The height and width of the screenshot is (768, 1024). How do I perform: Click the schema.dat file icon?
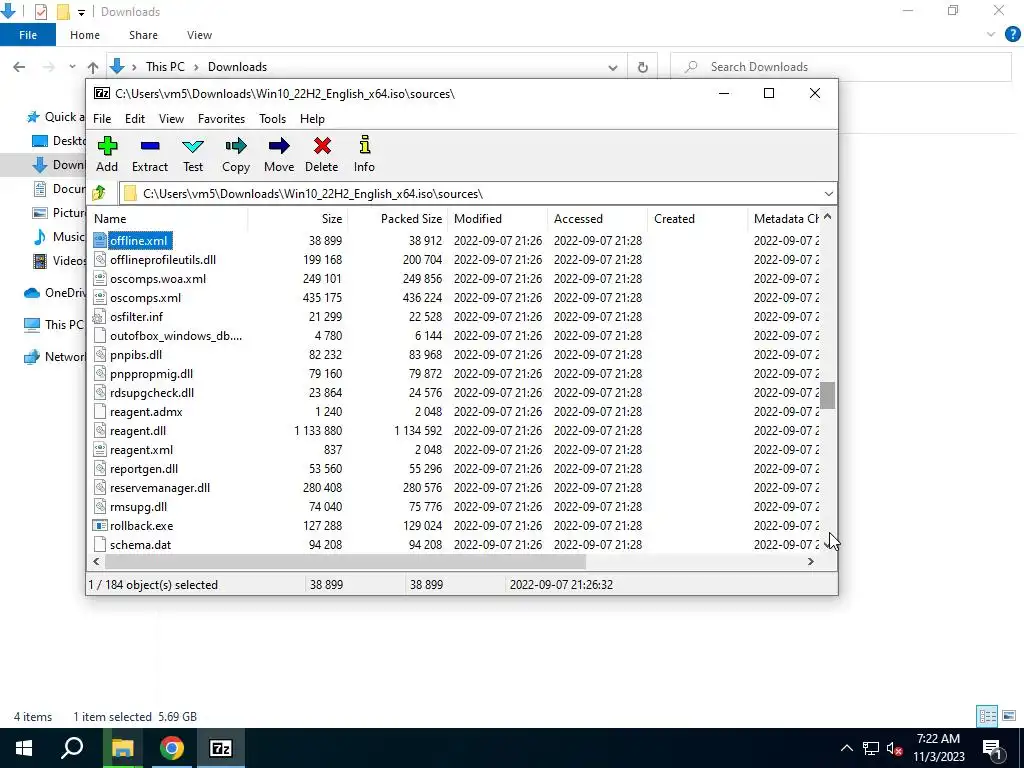coord(99,545)
